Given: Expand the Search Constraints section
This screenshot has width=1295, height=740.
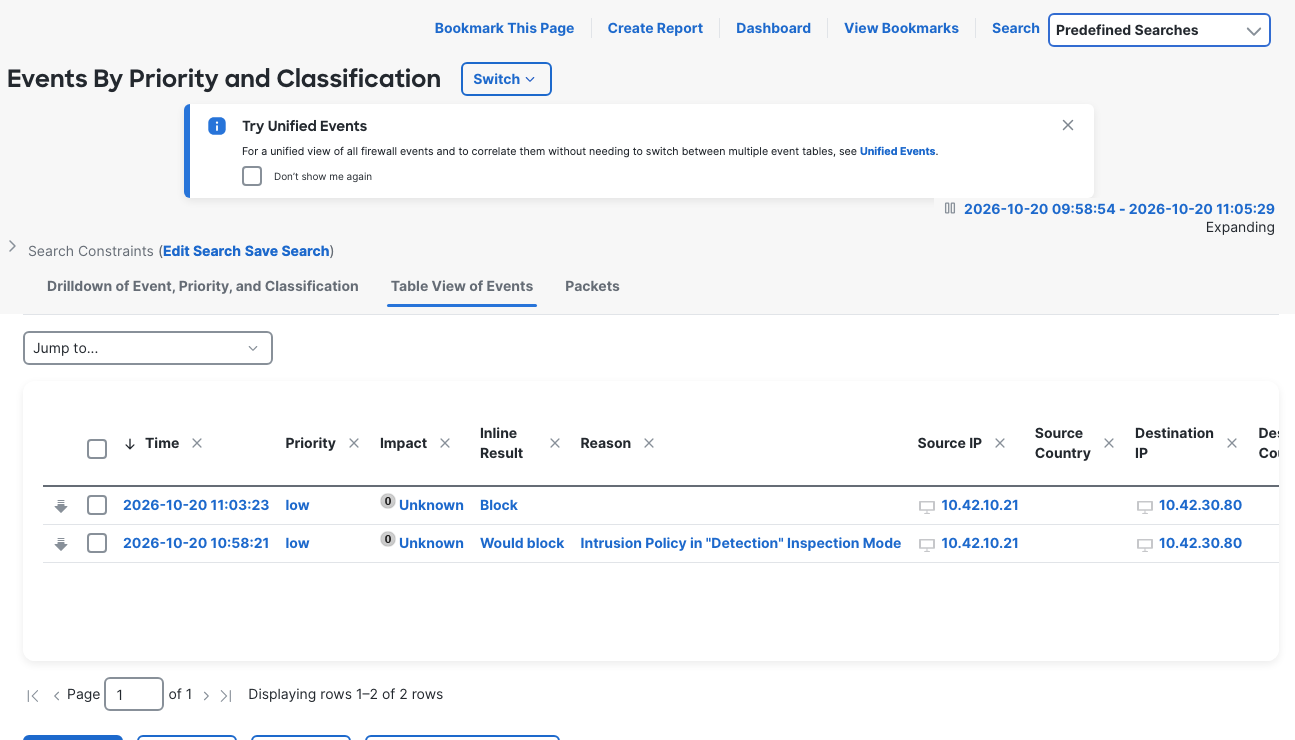Looking at the screenshot, I should pyautogui.click(x=12, y=246).
